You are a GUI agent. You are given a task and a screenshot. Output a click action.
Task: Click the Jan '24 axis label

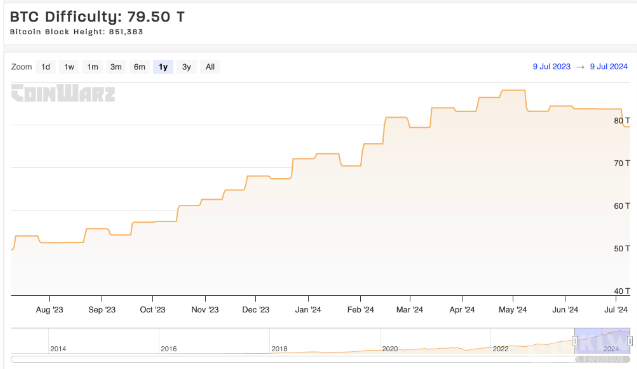[308, 310]
